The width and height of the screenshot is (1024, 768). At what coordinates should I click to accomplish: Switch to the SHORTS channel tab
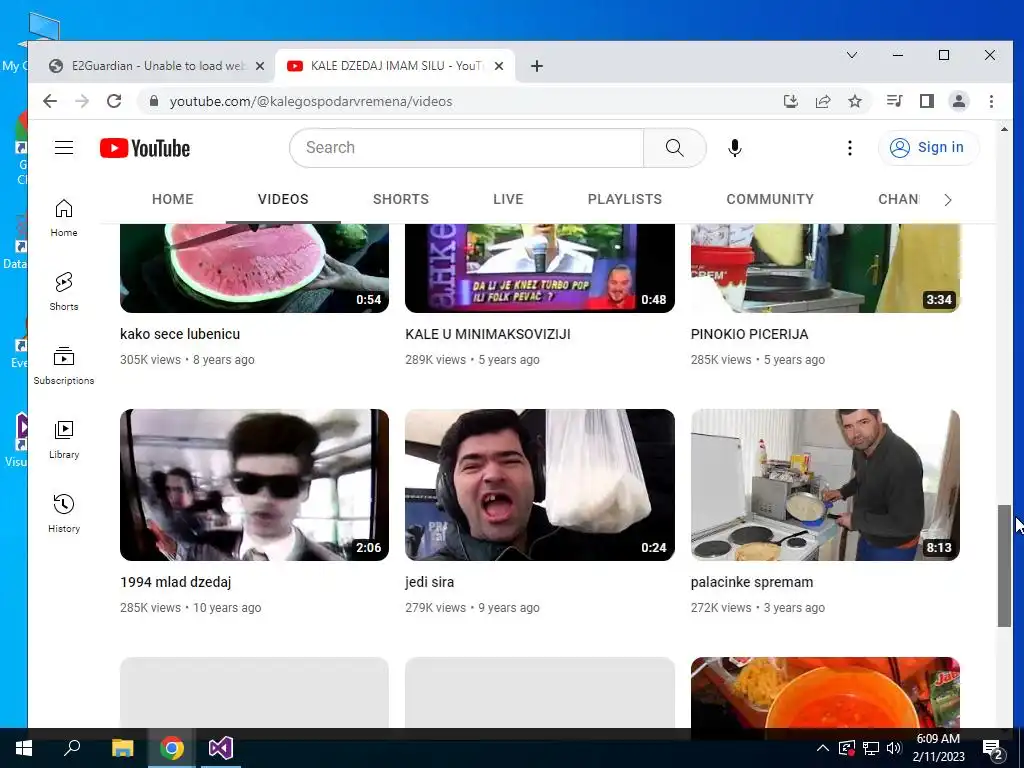coord(400,199)
